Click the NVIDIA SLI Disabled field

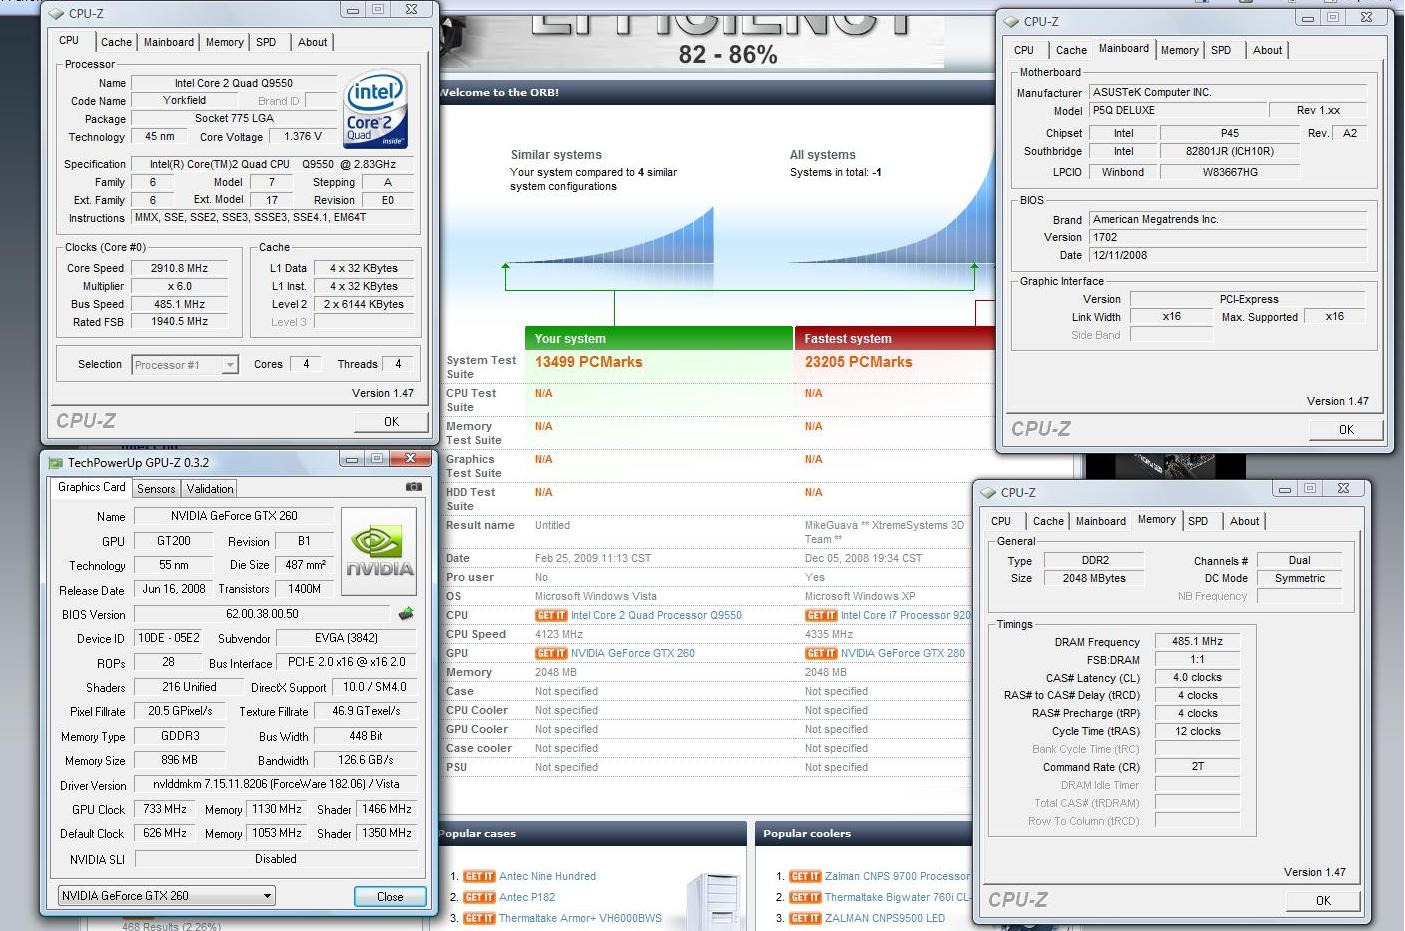click(x=276, y=859)
